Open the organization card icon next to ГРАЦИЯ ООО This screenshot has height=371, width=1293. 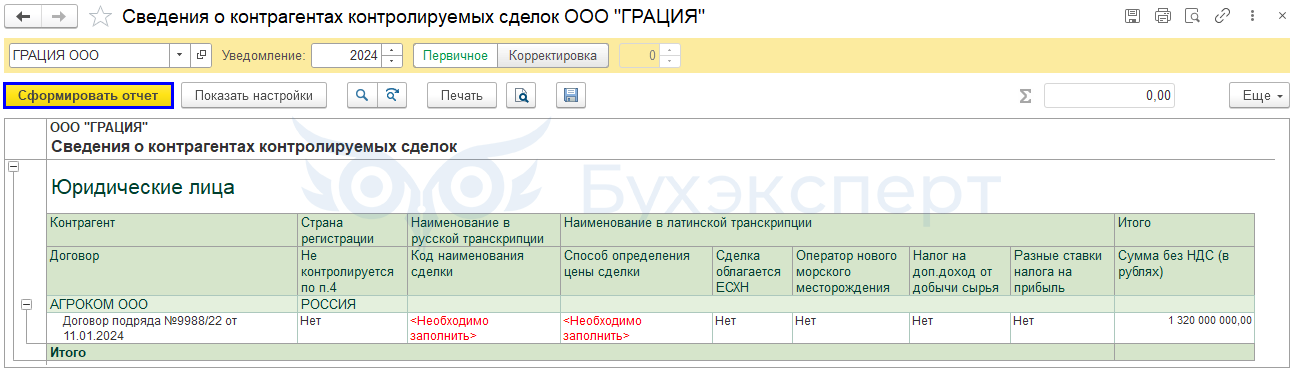coord(201,55)
